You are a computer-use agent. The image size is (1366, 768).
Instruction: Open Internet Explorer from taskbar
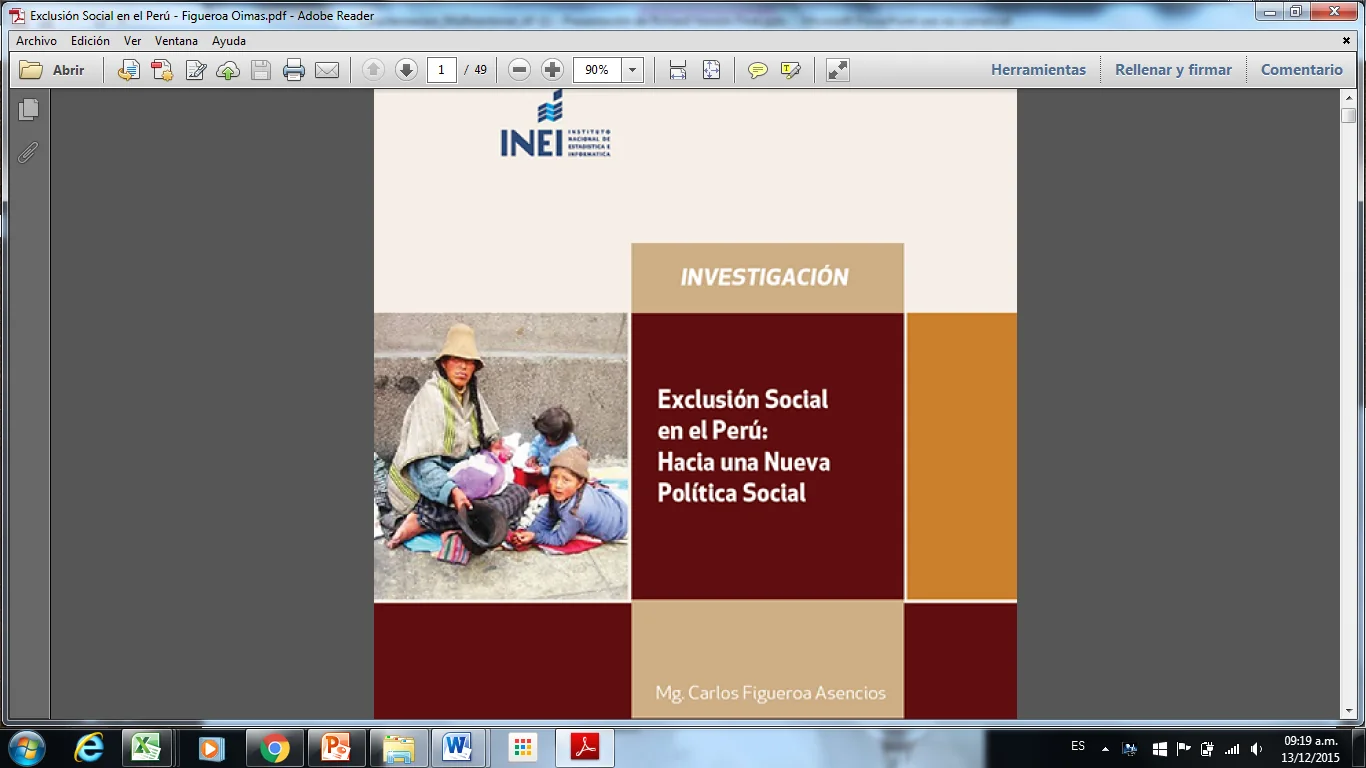[x=89, y=748]
